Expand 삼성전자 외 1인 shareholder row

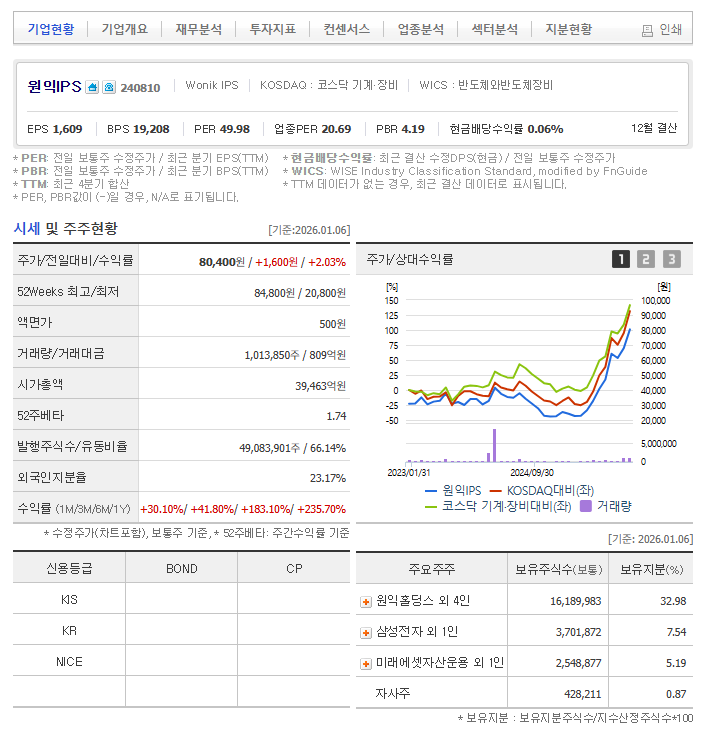click(366, 633)
